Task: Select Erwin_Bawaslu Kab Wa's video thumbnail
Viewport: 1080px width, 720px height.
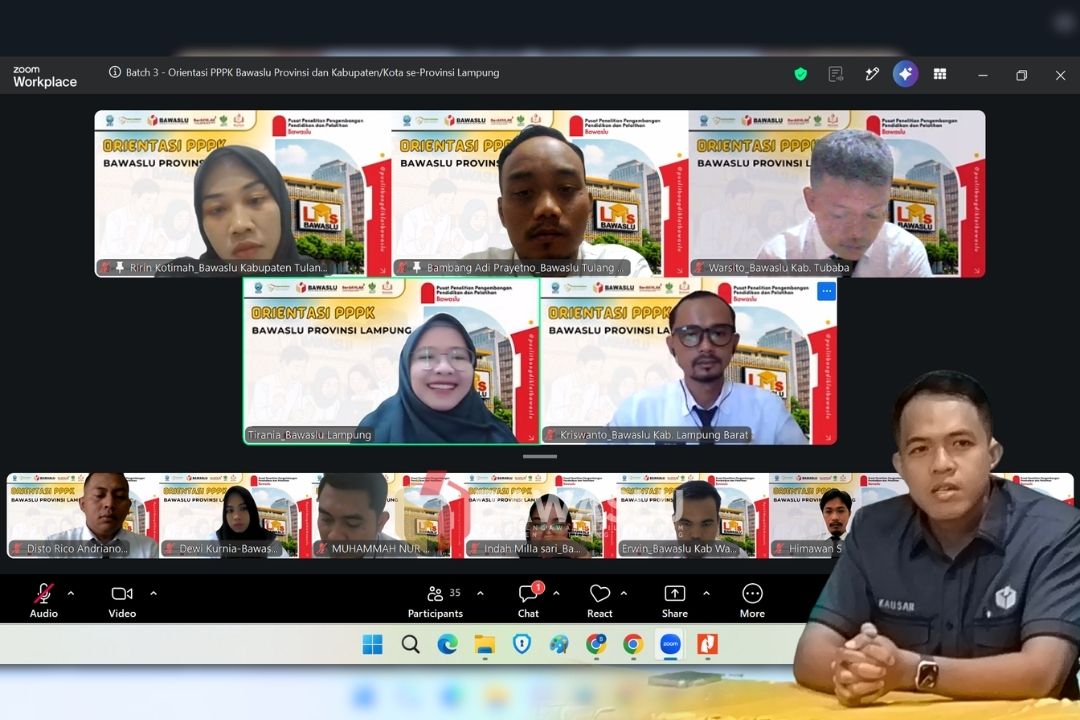Action: click(692, 515)
